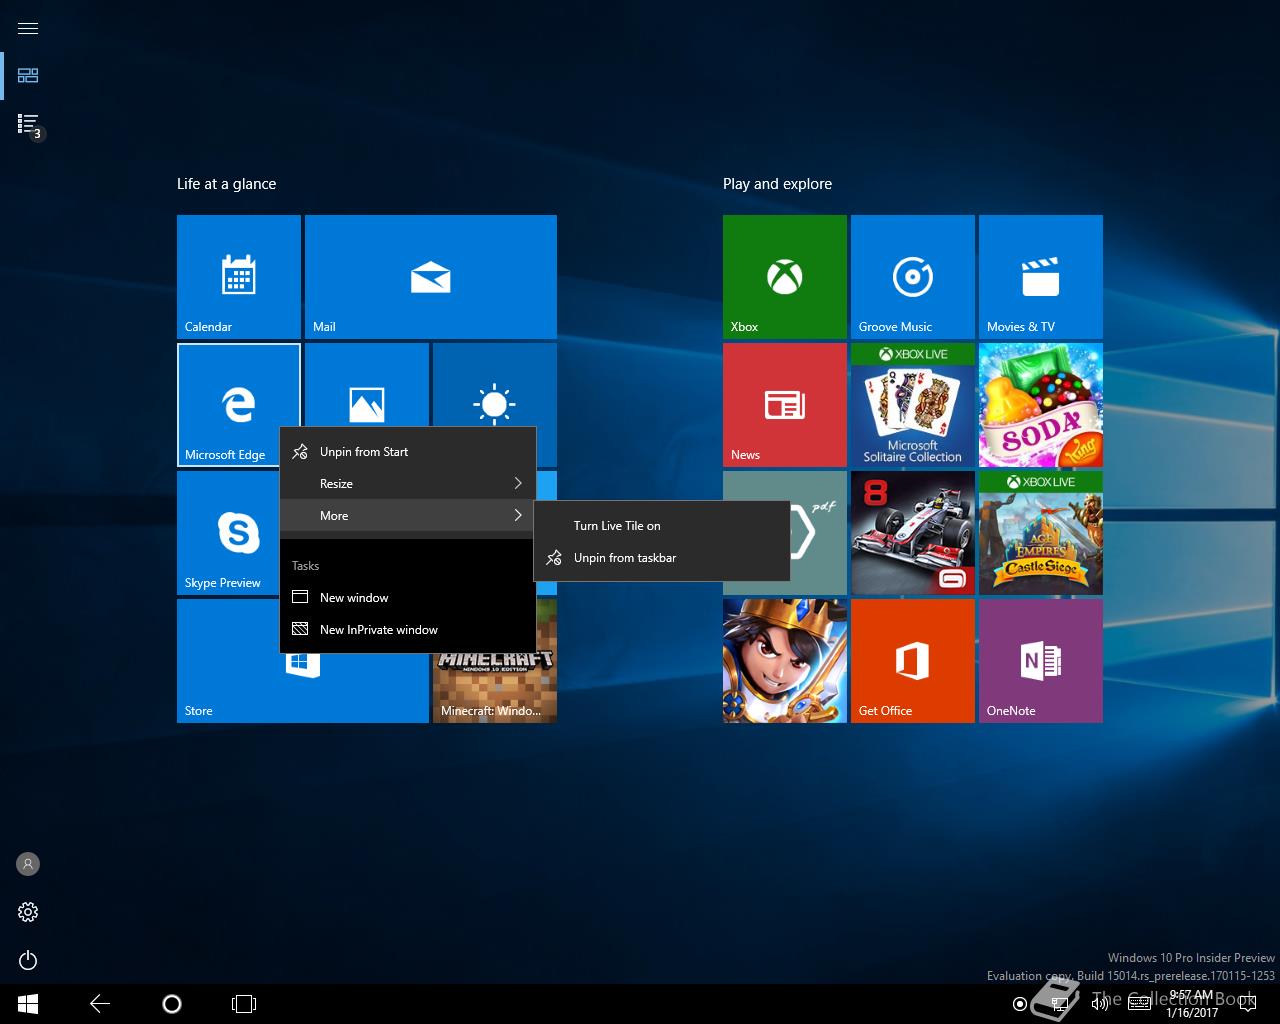Open Cortana circle on taskbar

[x=171, y=1004]
